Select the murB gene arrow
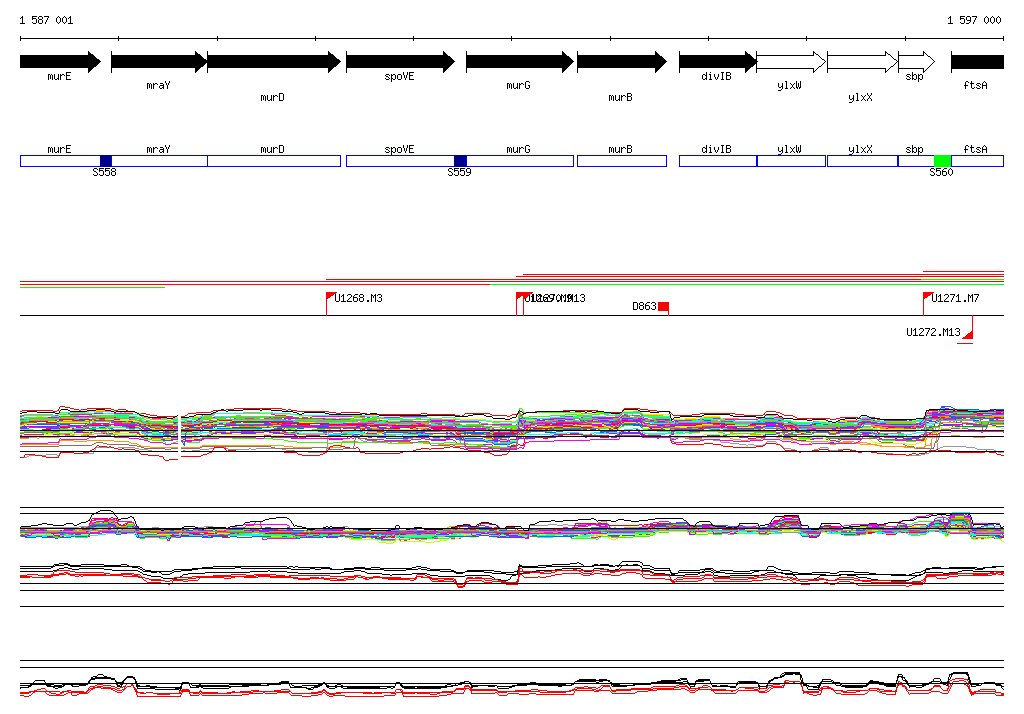The width and height of the screenshot is (1024, 714). (621, 62)
